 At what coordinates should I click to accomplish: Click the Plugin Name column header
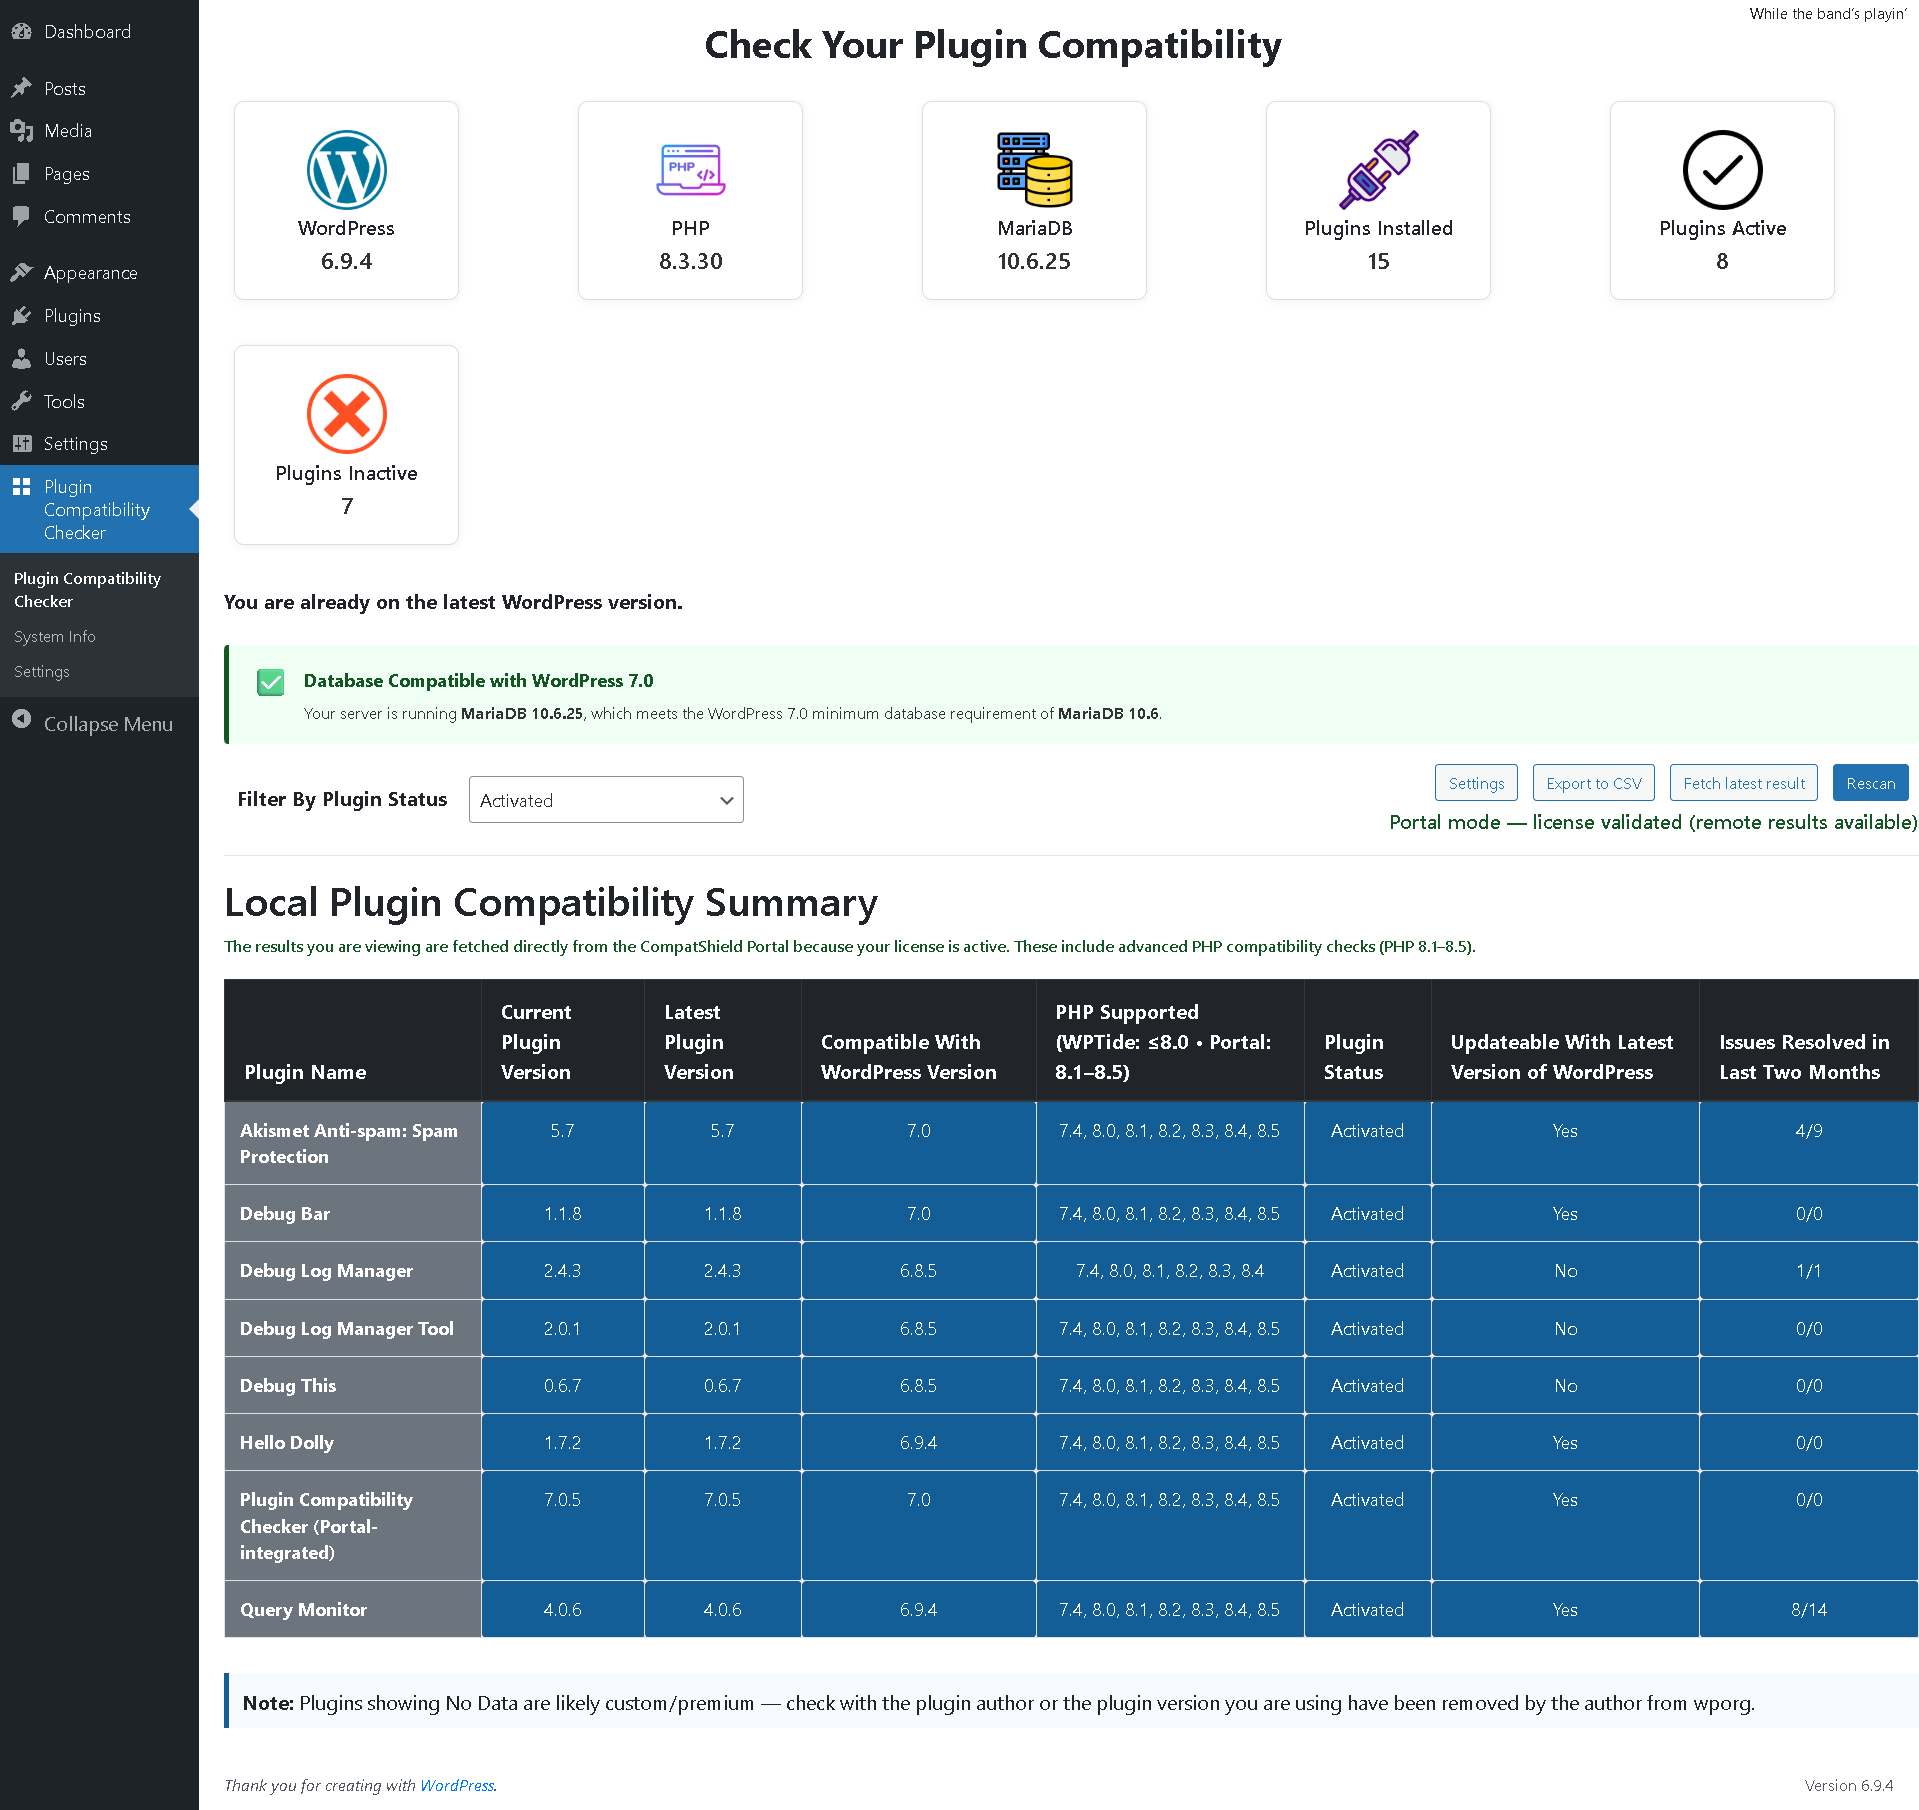(305, 1072)
